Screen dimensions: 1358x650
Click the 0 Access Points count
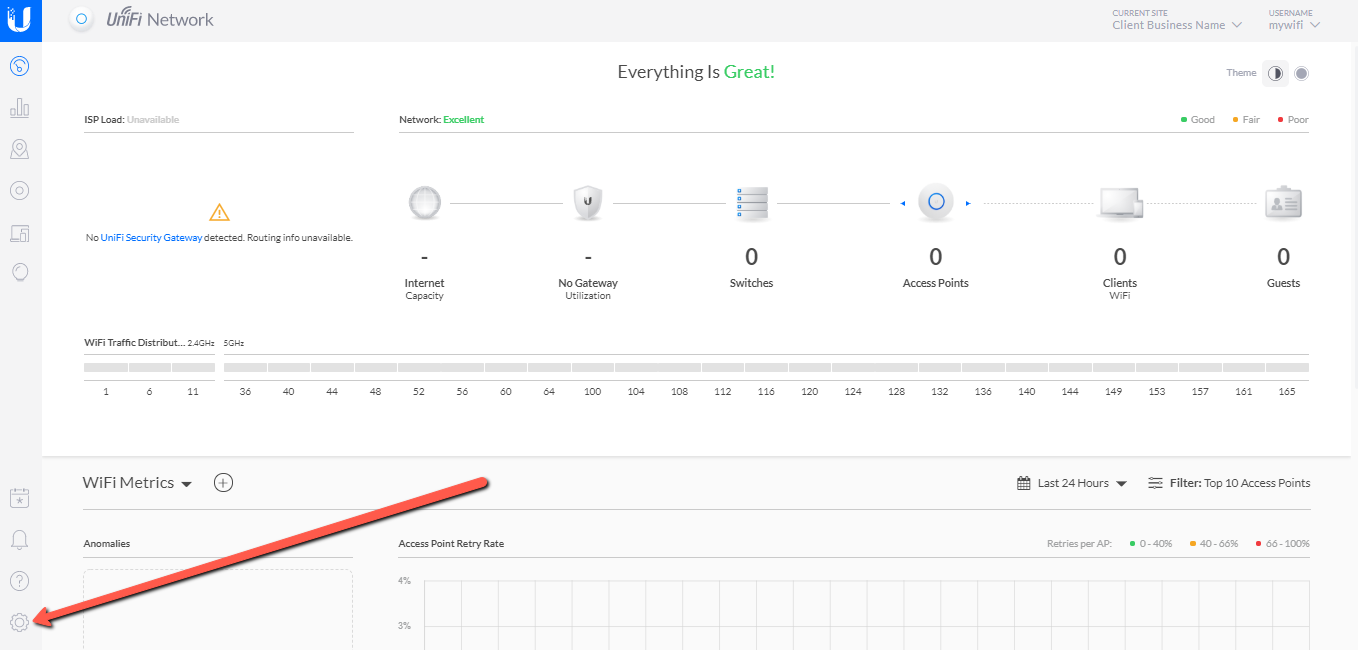point(936,258)
